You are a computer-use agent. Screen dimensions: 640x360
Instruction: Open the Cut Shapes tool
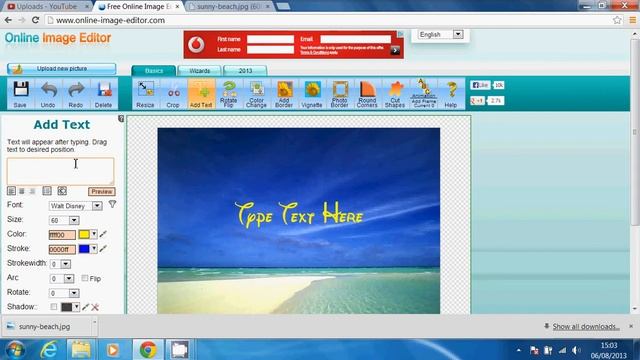(395, 94)
